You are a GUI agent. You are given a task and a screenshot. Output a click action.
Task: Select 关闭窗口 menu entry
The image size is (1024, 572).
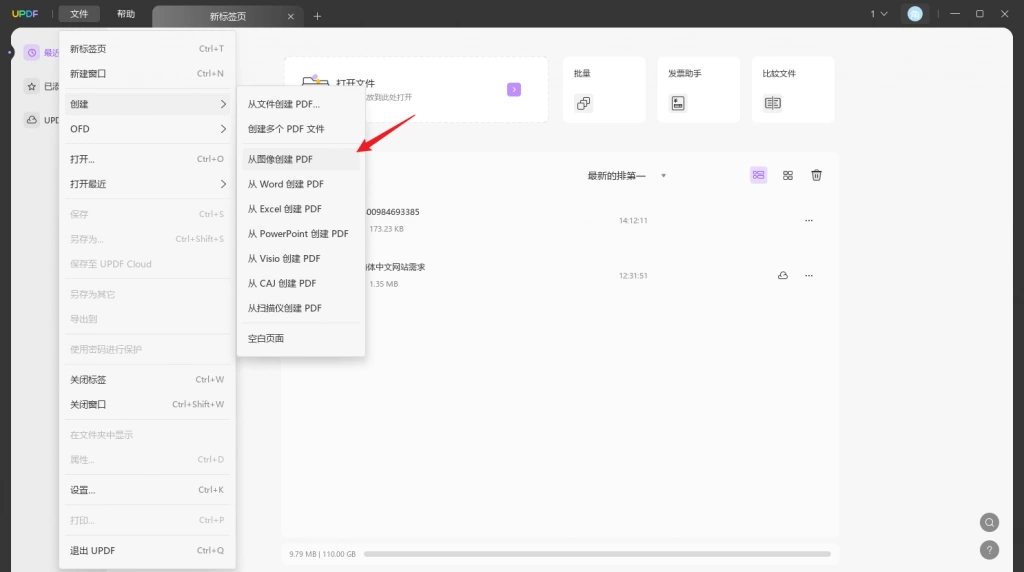click(x=147, y=405)
